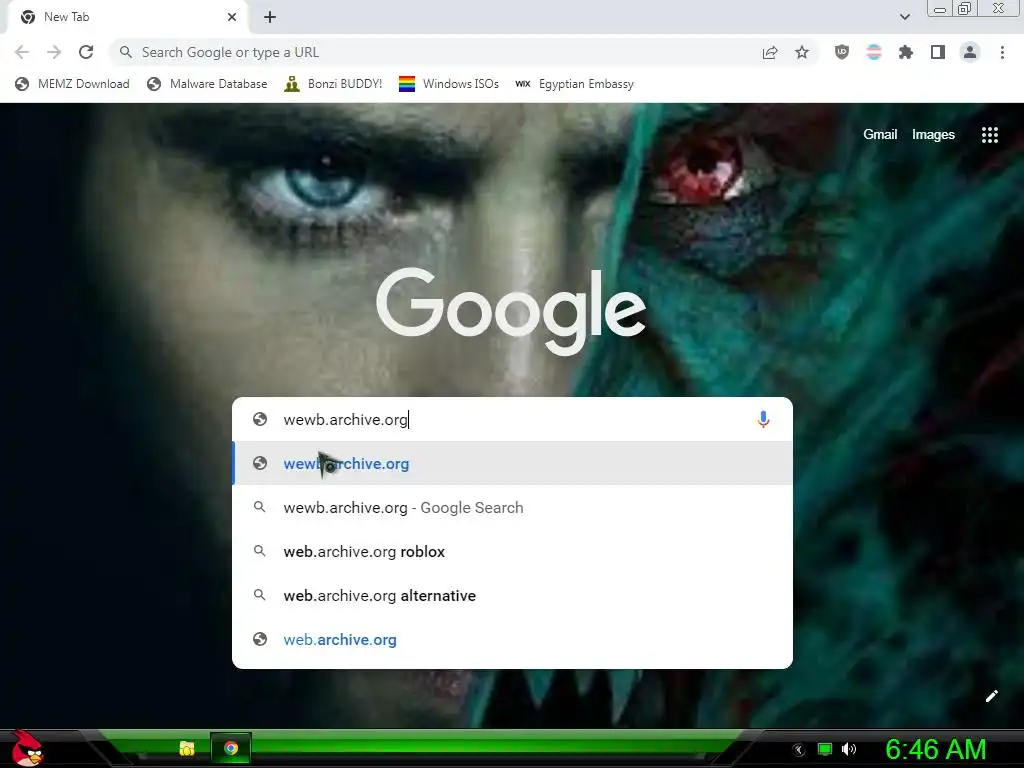1024x768 pixels.
Task: Select 'web.archive.org alternative' suggestion
Action: (512, 596)
